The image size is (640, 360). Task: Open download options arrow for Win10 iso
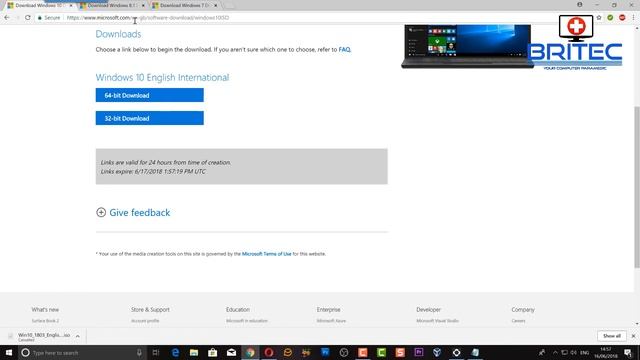[x=78, y=336]
